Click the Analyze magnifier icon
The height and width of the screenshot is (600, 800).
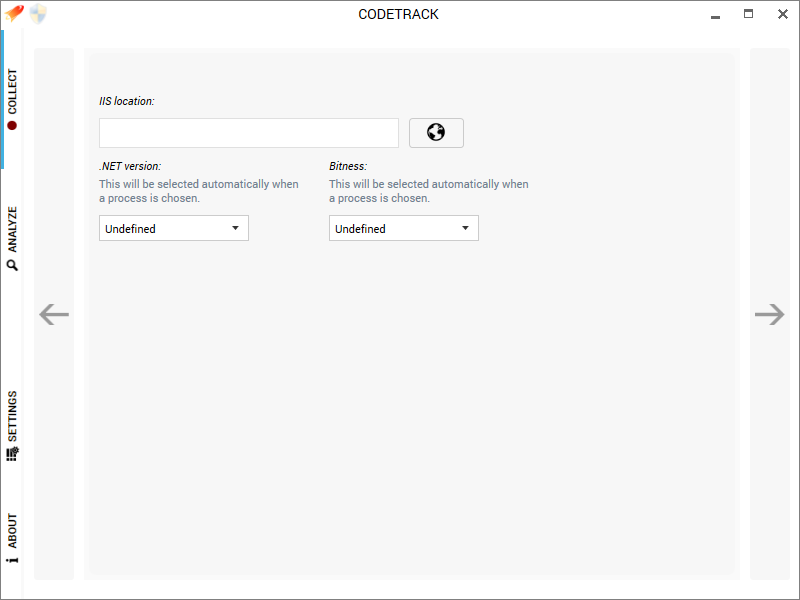[12, 265]
